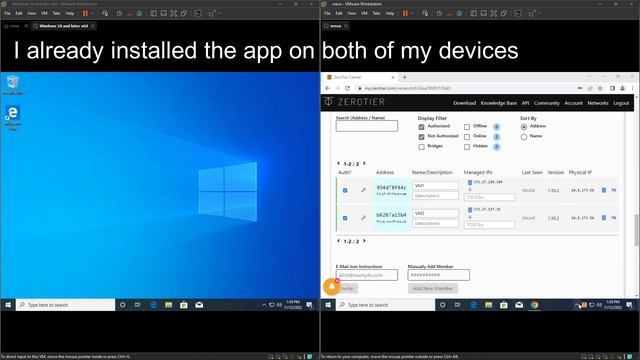Viewport: 640px width, 360px height.
Task: Uncheck Auth checkbox for member b6267a15b4
Action: [x=345, y=218]
